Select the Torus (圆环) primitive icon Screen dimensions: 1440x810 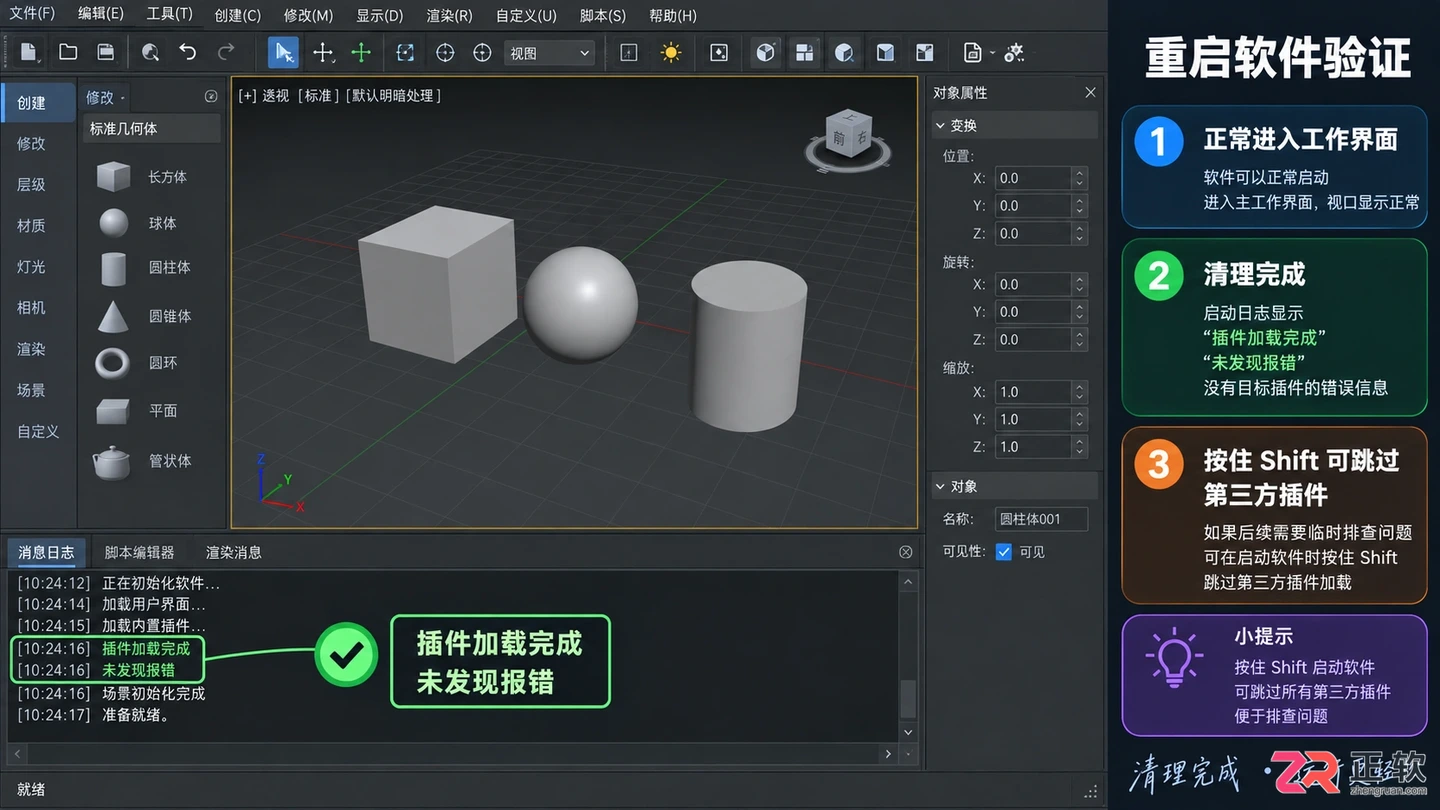(112, 363)
